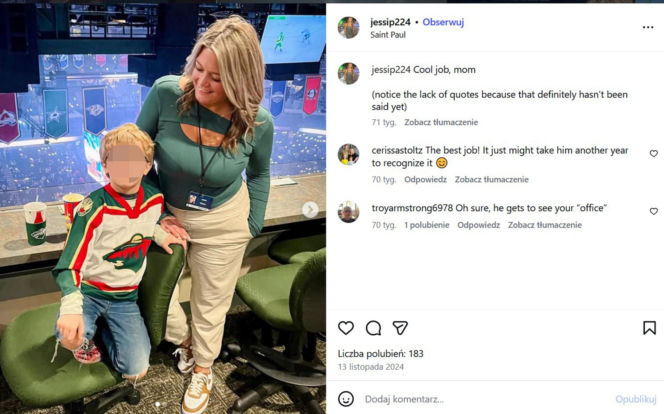Open cerissastoltz profile avatar
Viewport: 664px width, 414px height.
tap(348, 154)
